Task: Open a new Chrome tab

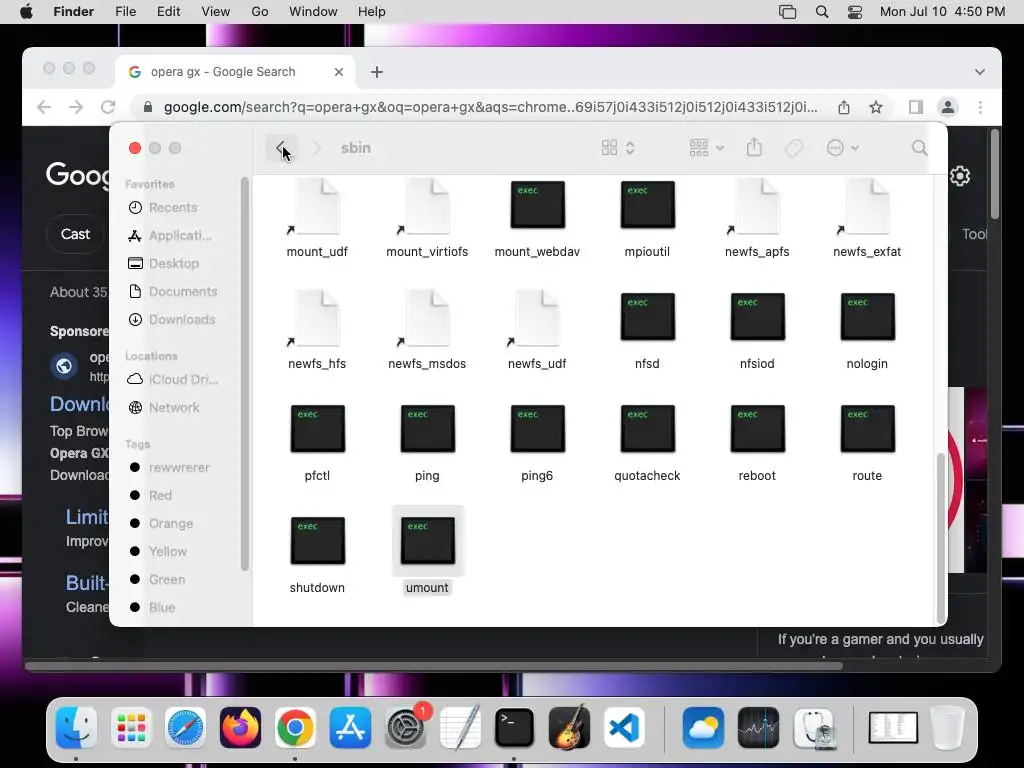Action: [377, 72]
